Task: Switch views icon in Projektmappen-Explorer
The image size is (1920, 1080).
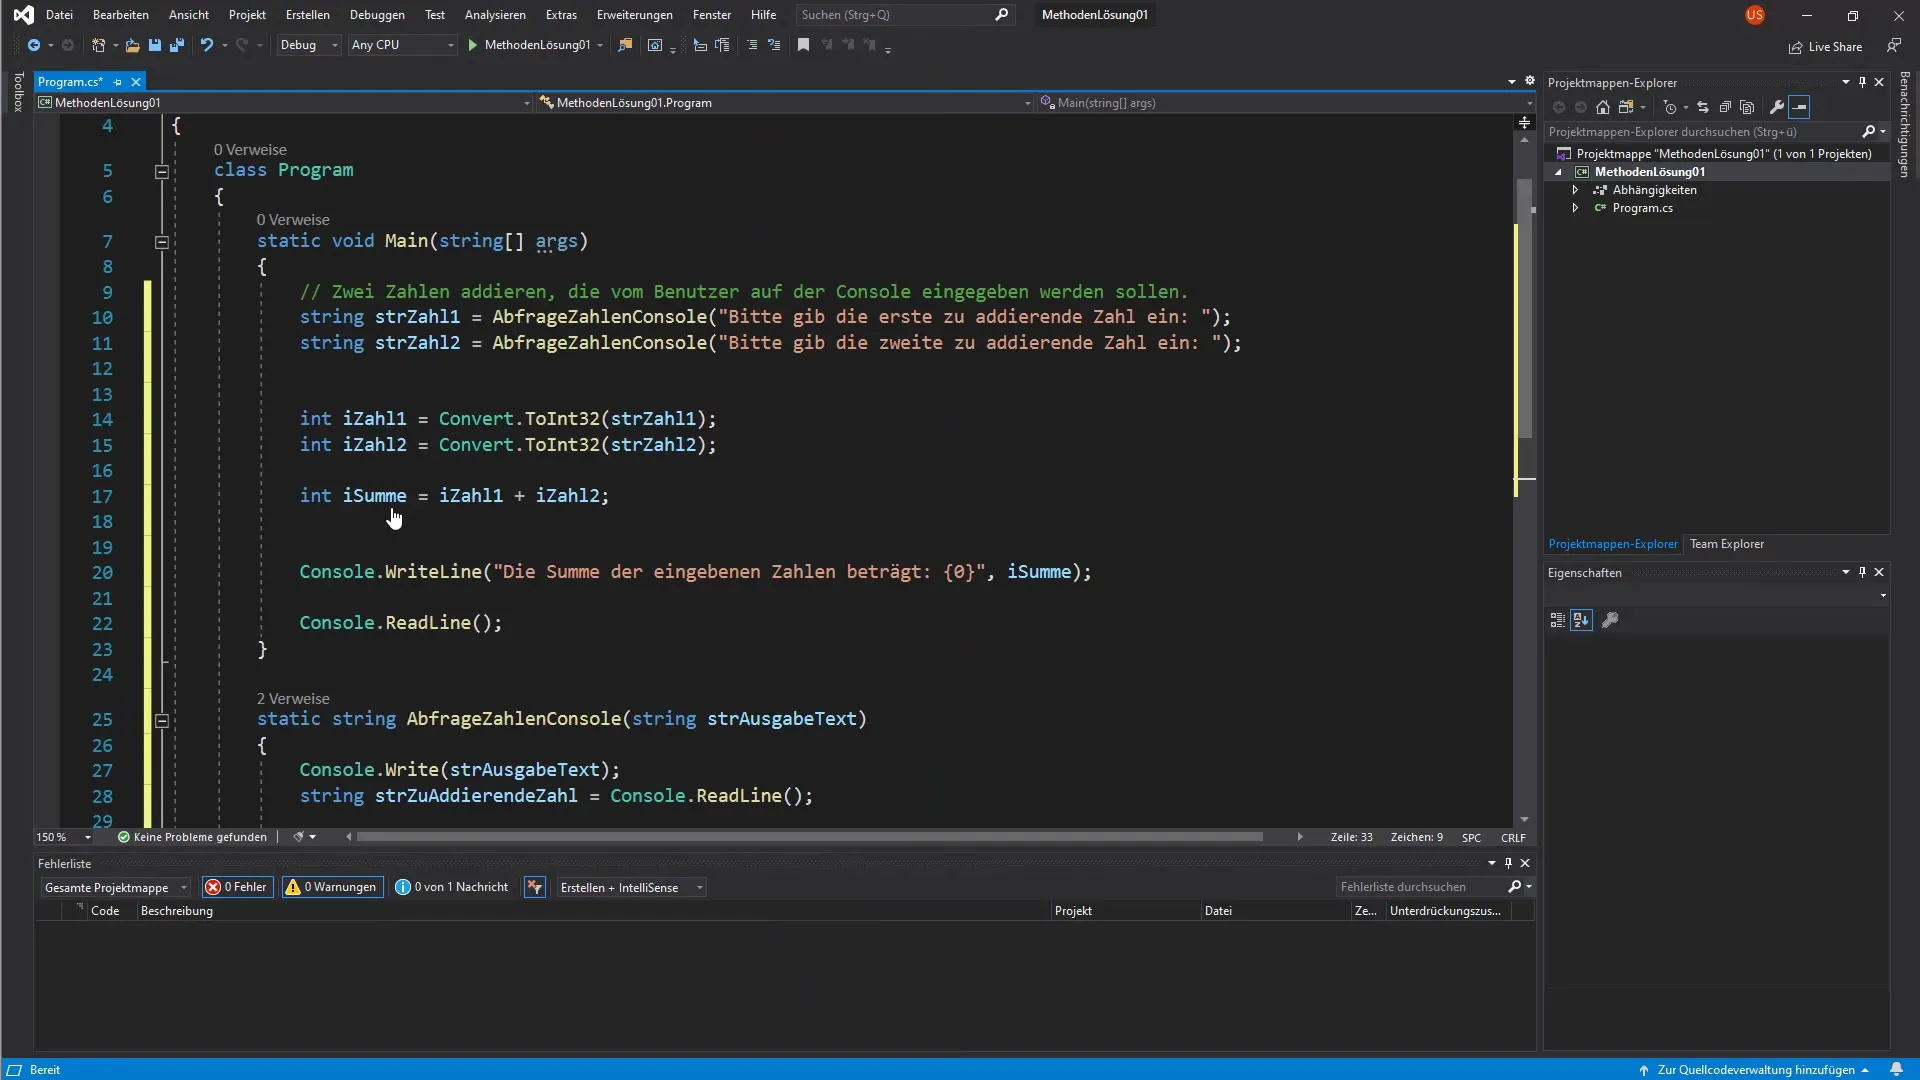Action: pyautogui.click(x=1627, y=107)
